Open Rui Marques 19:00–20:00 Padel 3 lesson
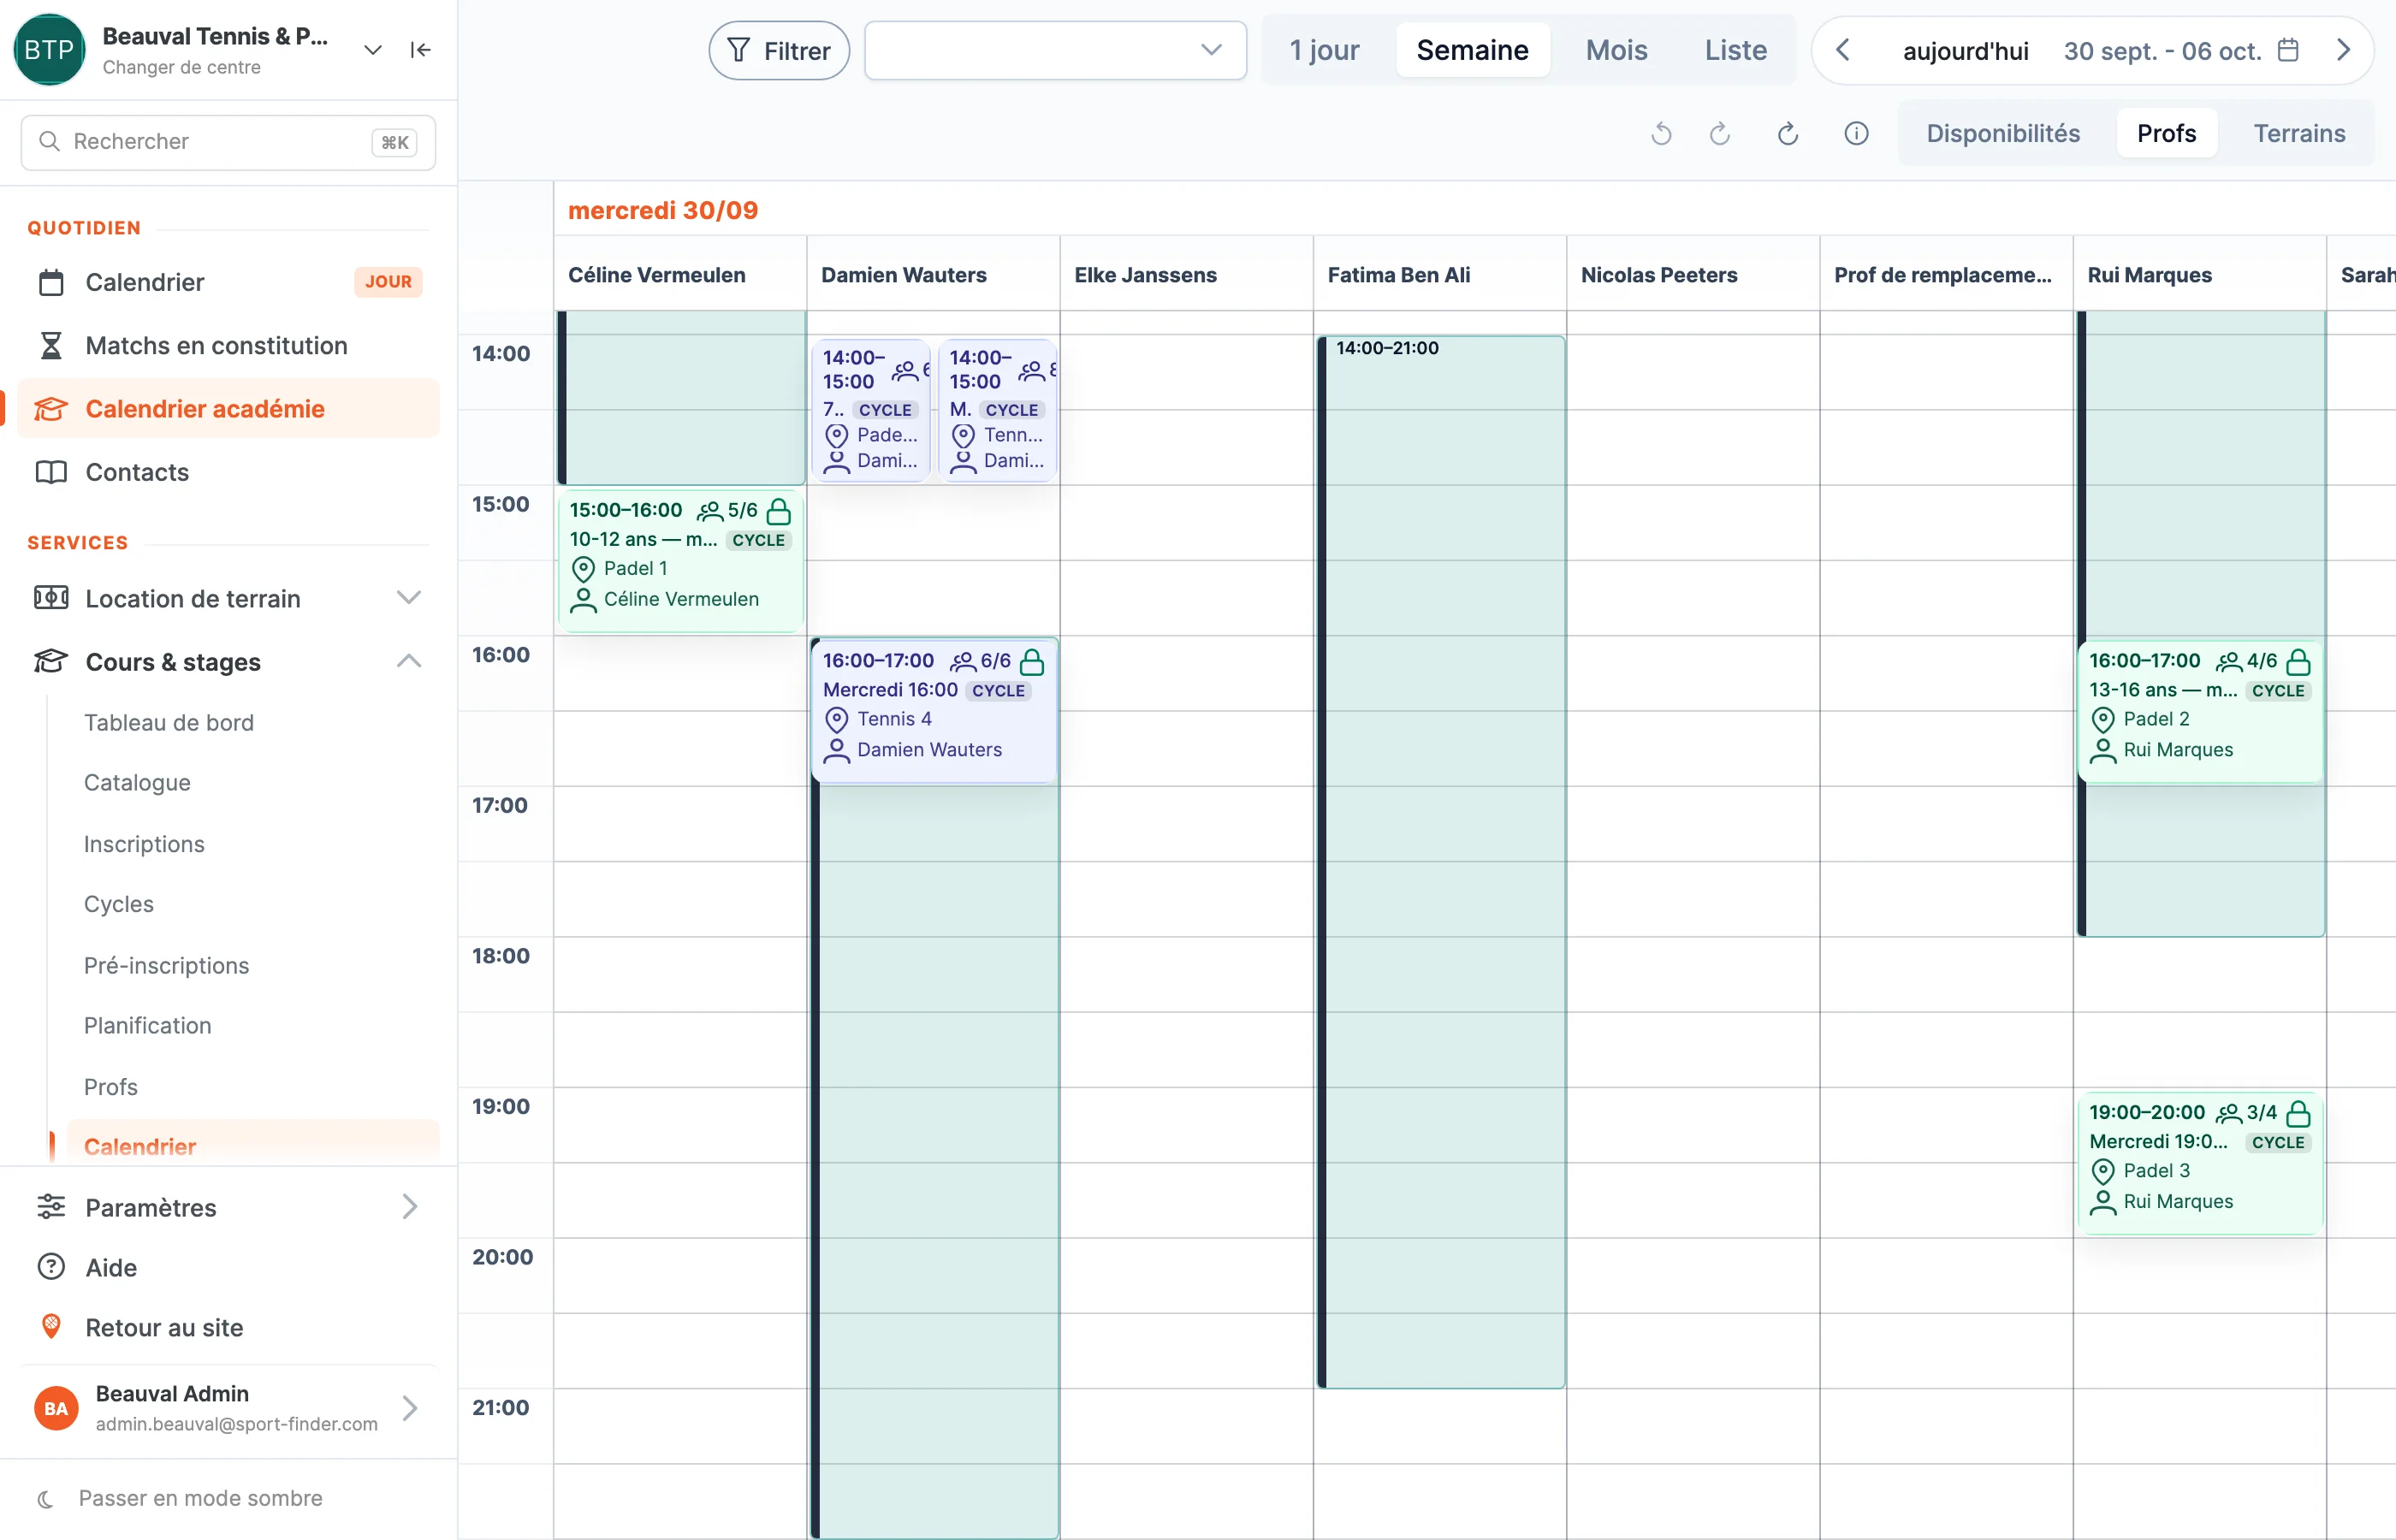Image resolution: width=2396 pixels, height=1540 pixels. (2200, 1162)
